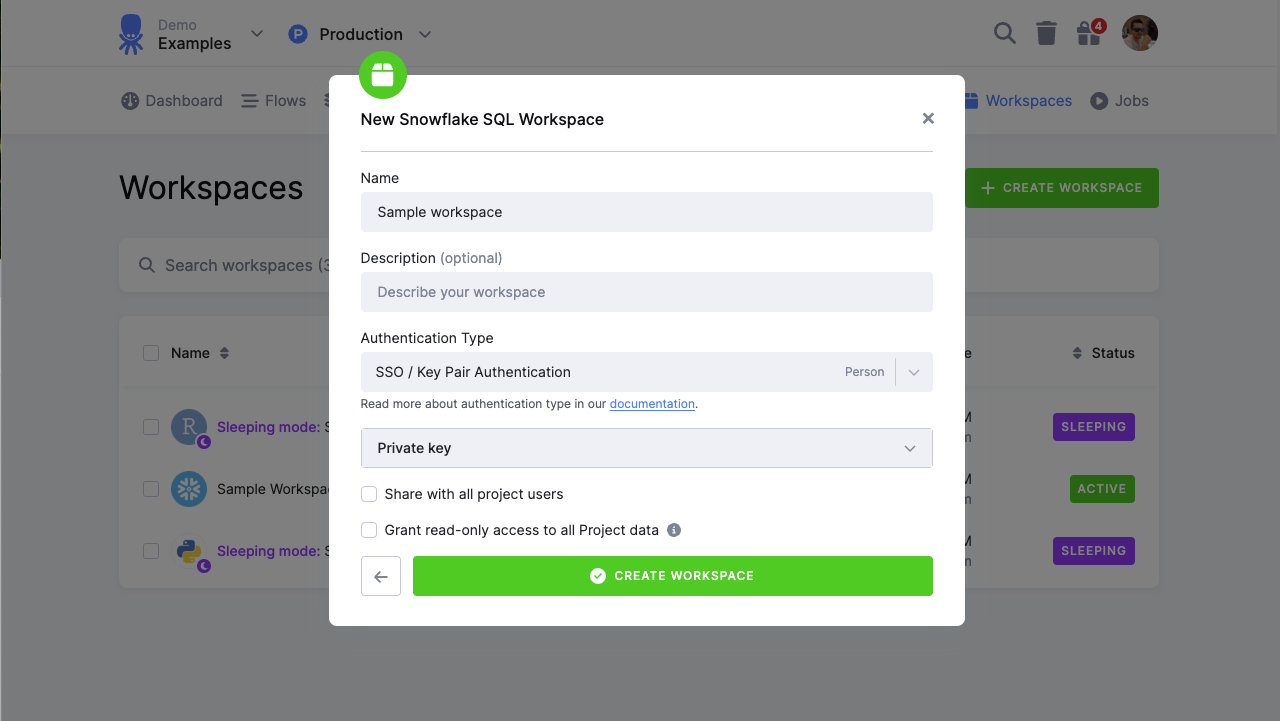Open the Trash bin icon
This screenshot has width=1280, height=721.
pyautogui.click(x=1046, y=32)
